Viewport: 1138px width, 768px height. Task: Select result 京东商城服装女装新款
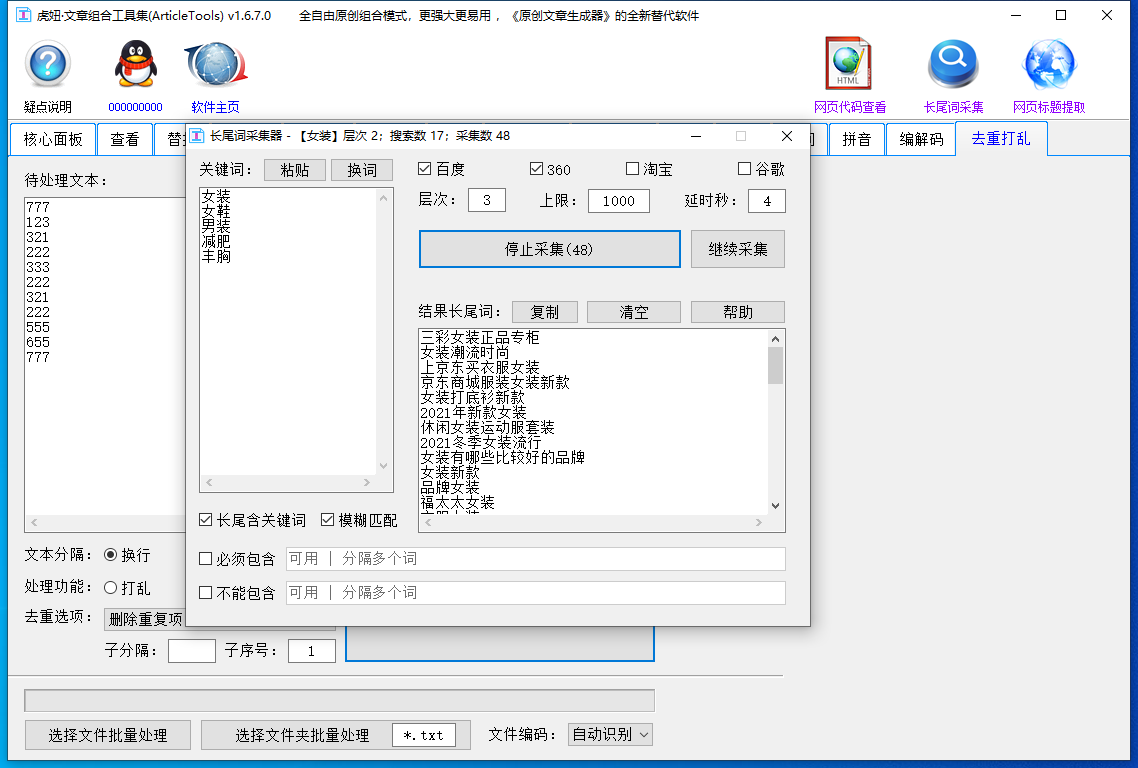coord(495,383)
